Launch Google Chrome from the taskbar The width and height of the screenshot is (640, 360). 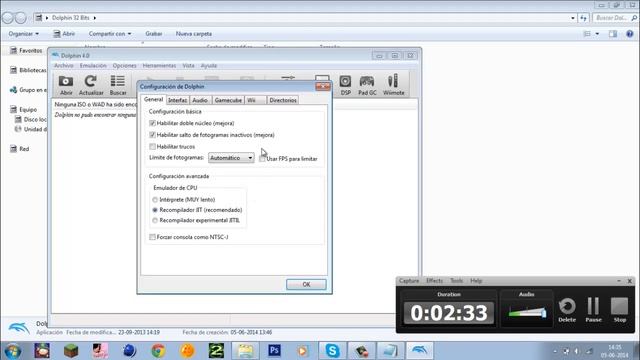pos(158,351)
